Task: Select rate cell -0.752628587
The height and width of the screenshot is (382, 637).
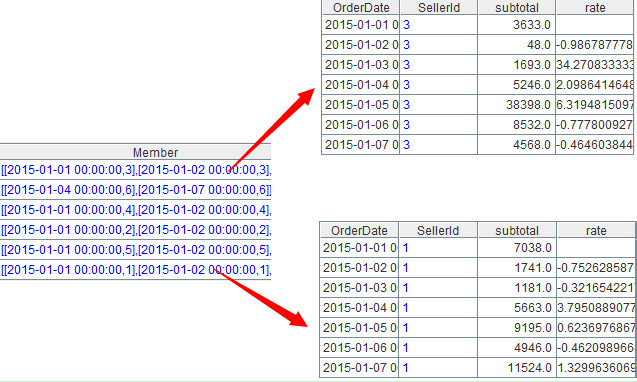Action: [x=596, y=268]
